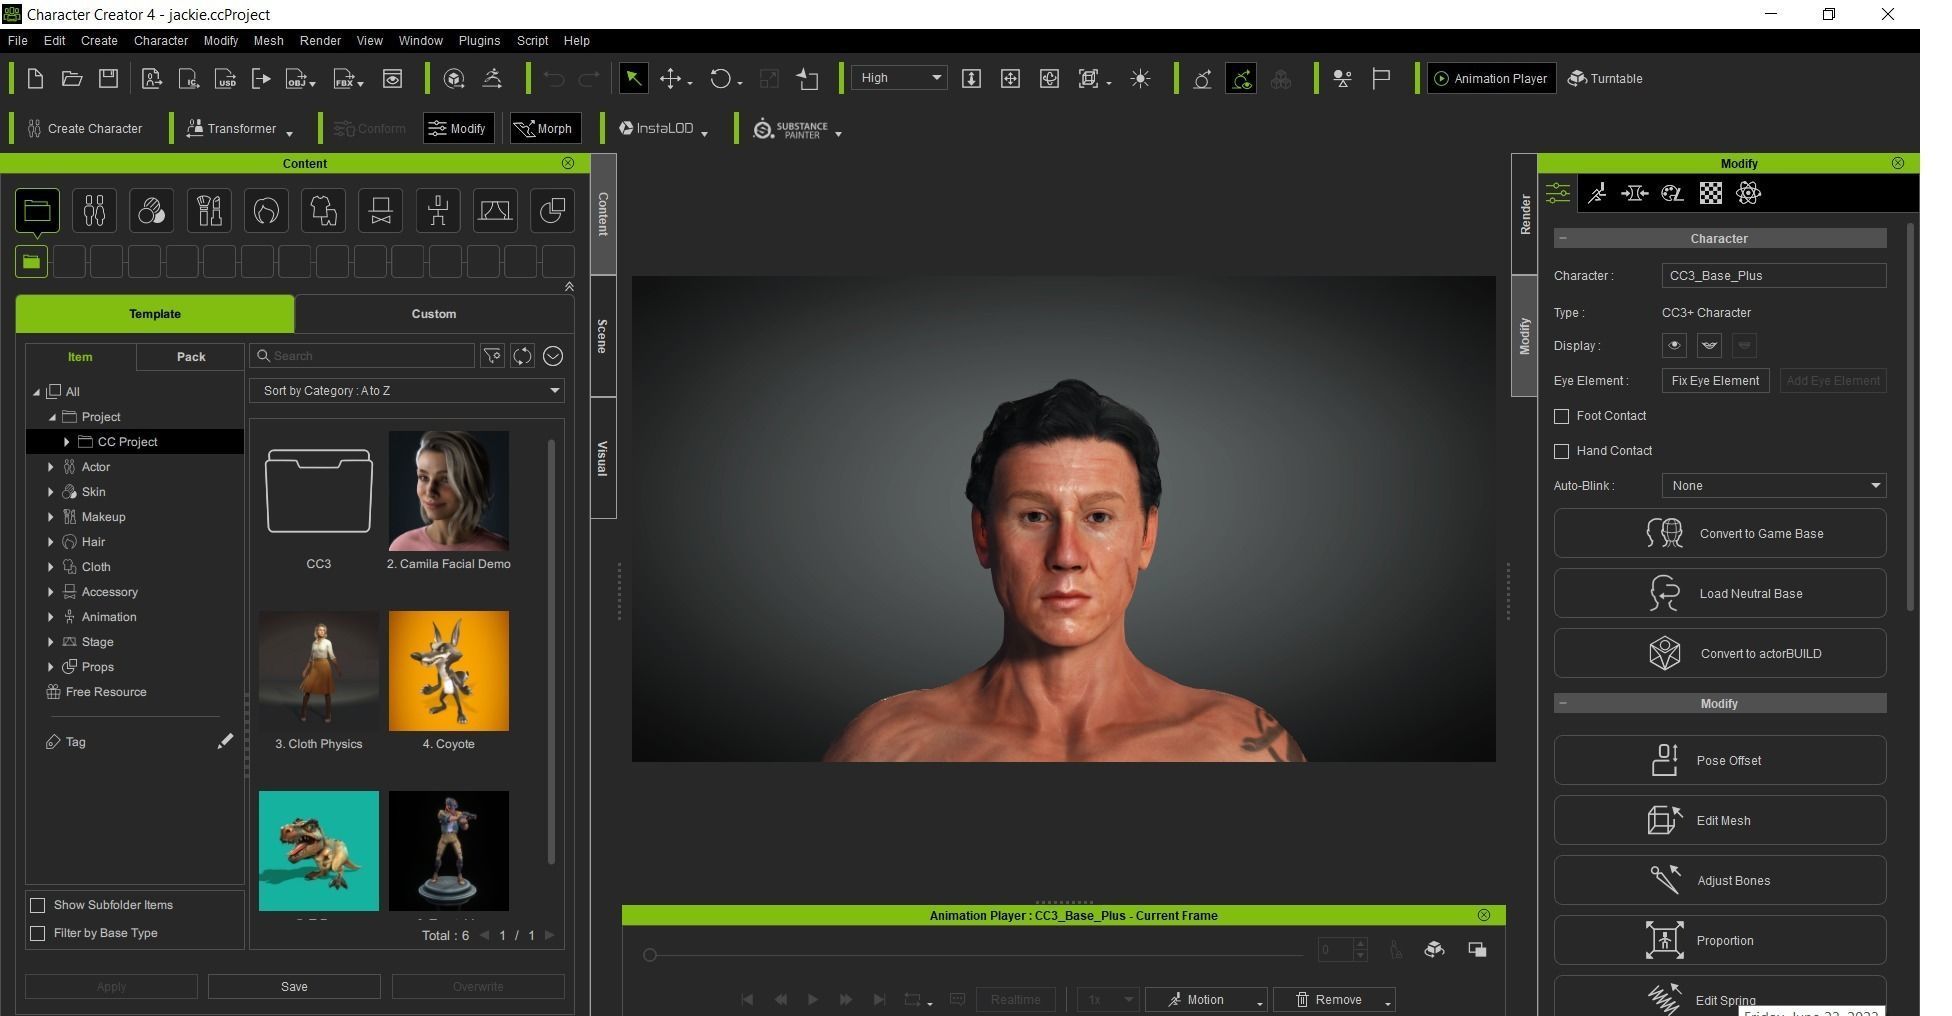Switch to the Custom tab

(x=434, y=314)
